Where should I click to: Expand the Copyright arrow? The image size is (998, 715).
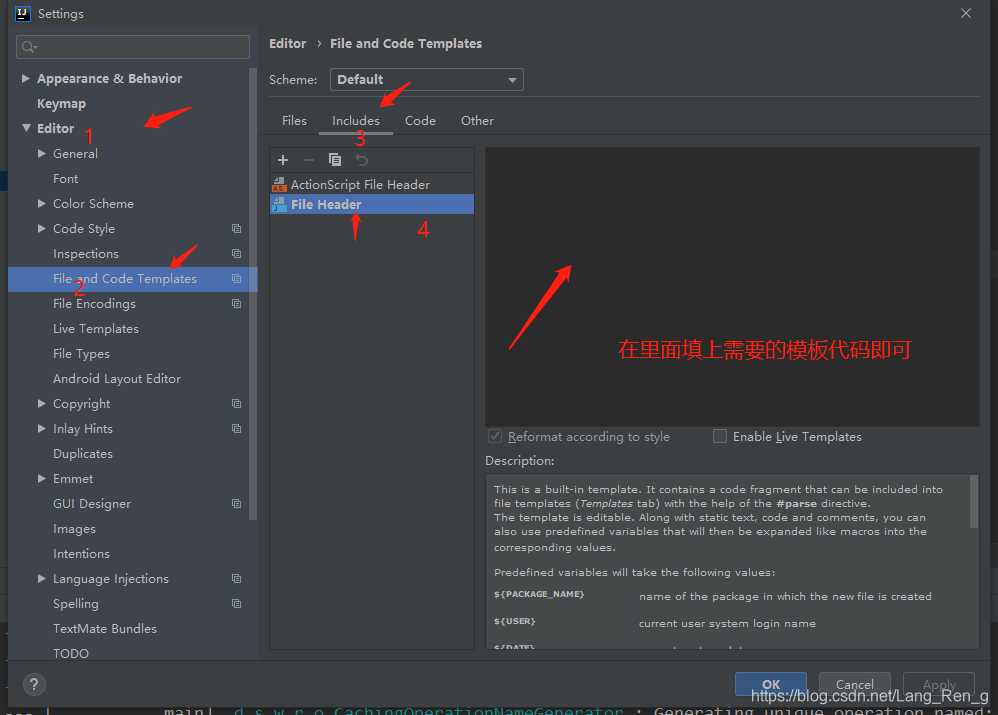(x=41, y=404)
